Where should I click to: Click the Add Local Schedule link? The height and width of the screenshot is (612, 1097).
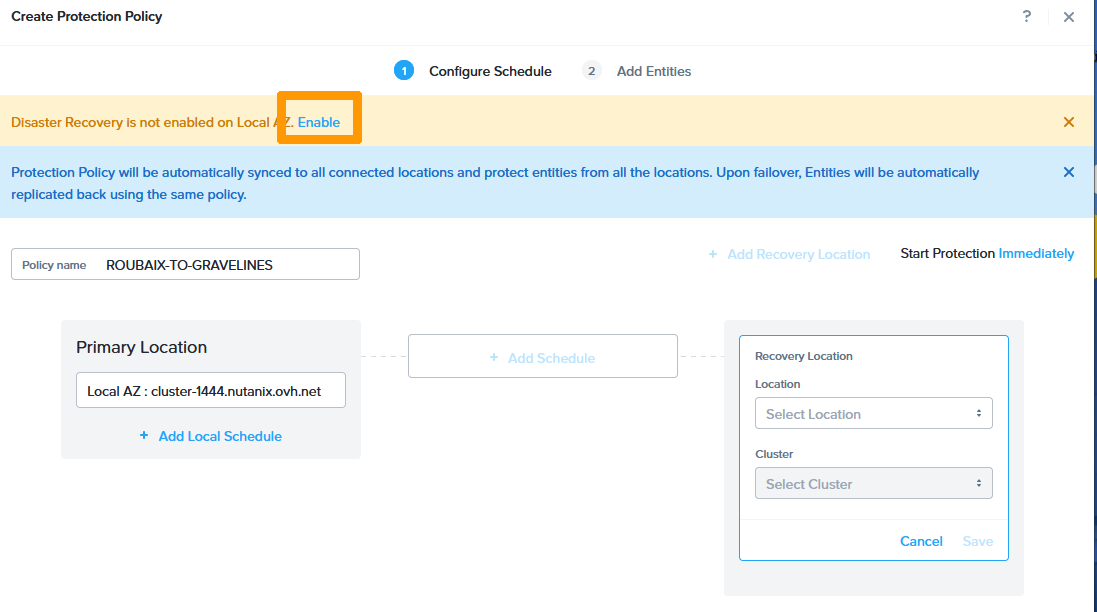[220, 436]
